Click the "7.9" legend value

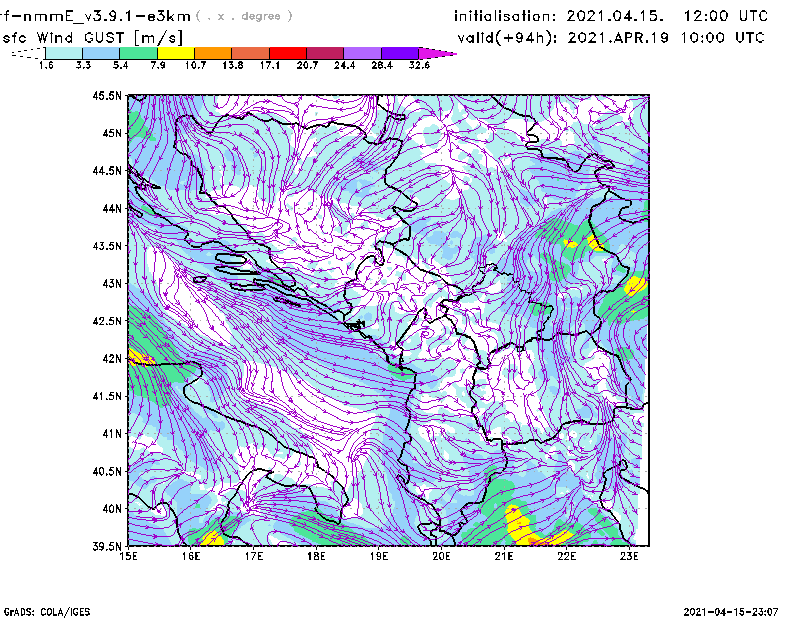[x=158, y=65]
